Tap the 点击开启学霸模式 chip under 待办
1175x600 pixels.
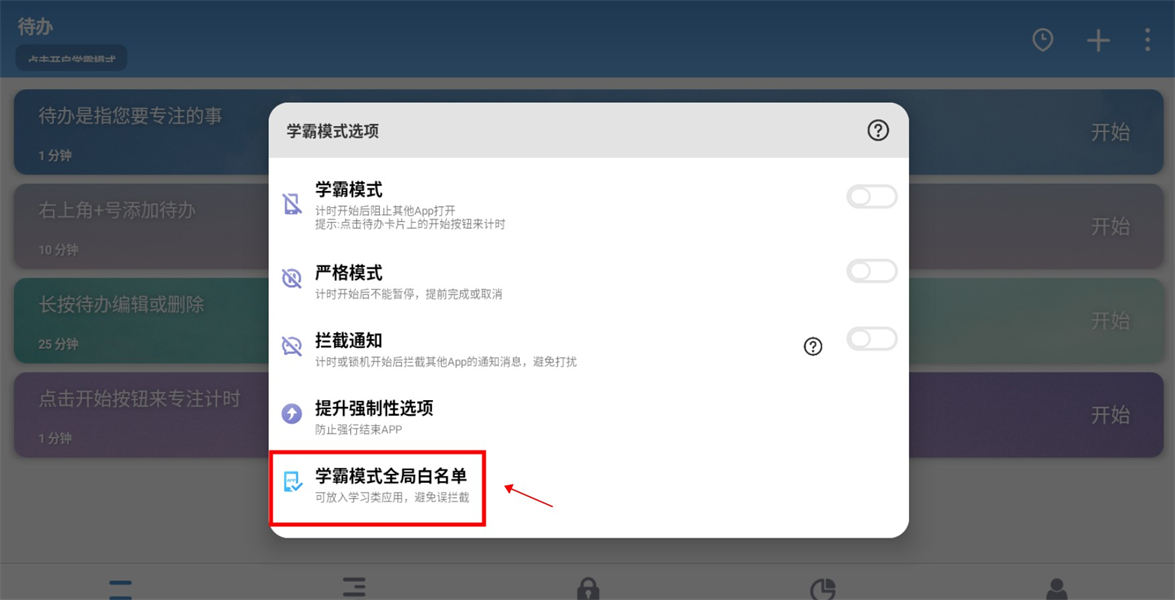point(71,58)
